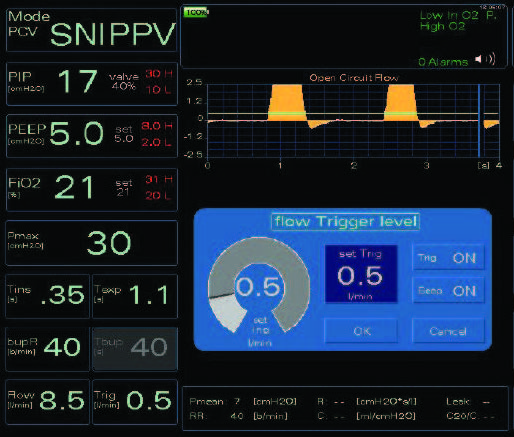This screenshot has width=514, height=437.
Task: Click the 0 Alarms status text
Action: pyautogui.click(x=443, y=62)
